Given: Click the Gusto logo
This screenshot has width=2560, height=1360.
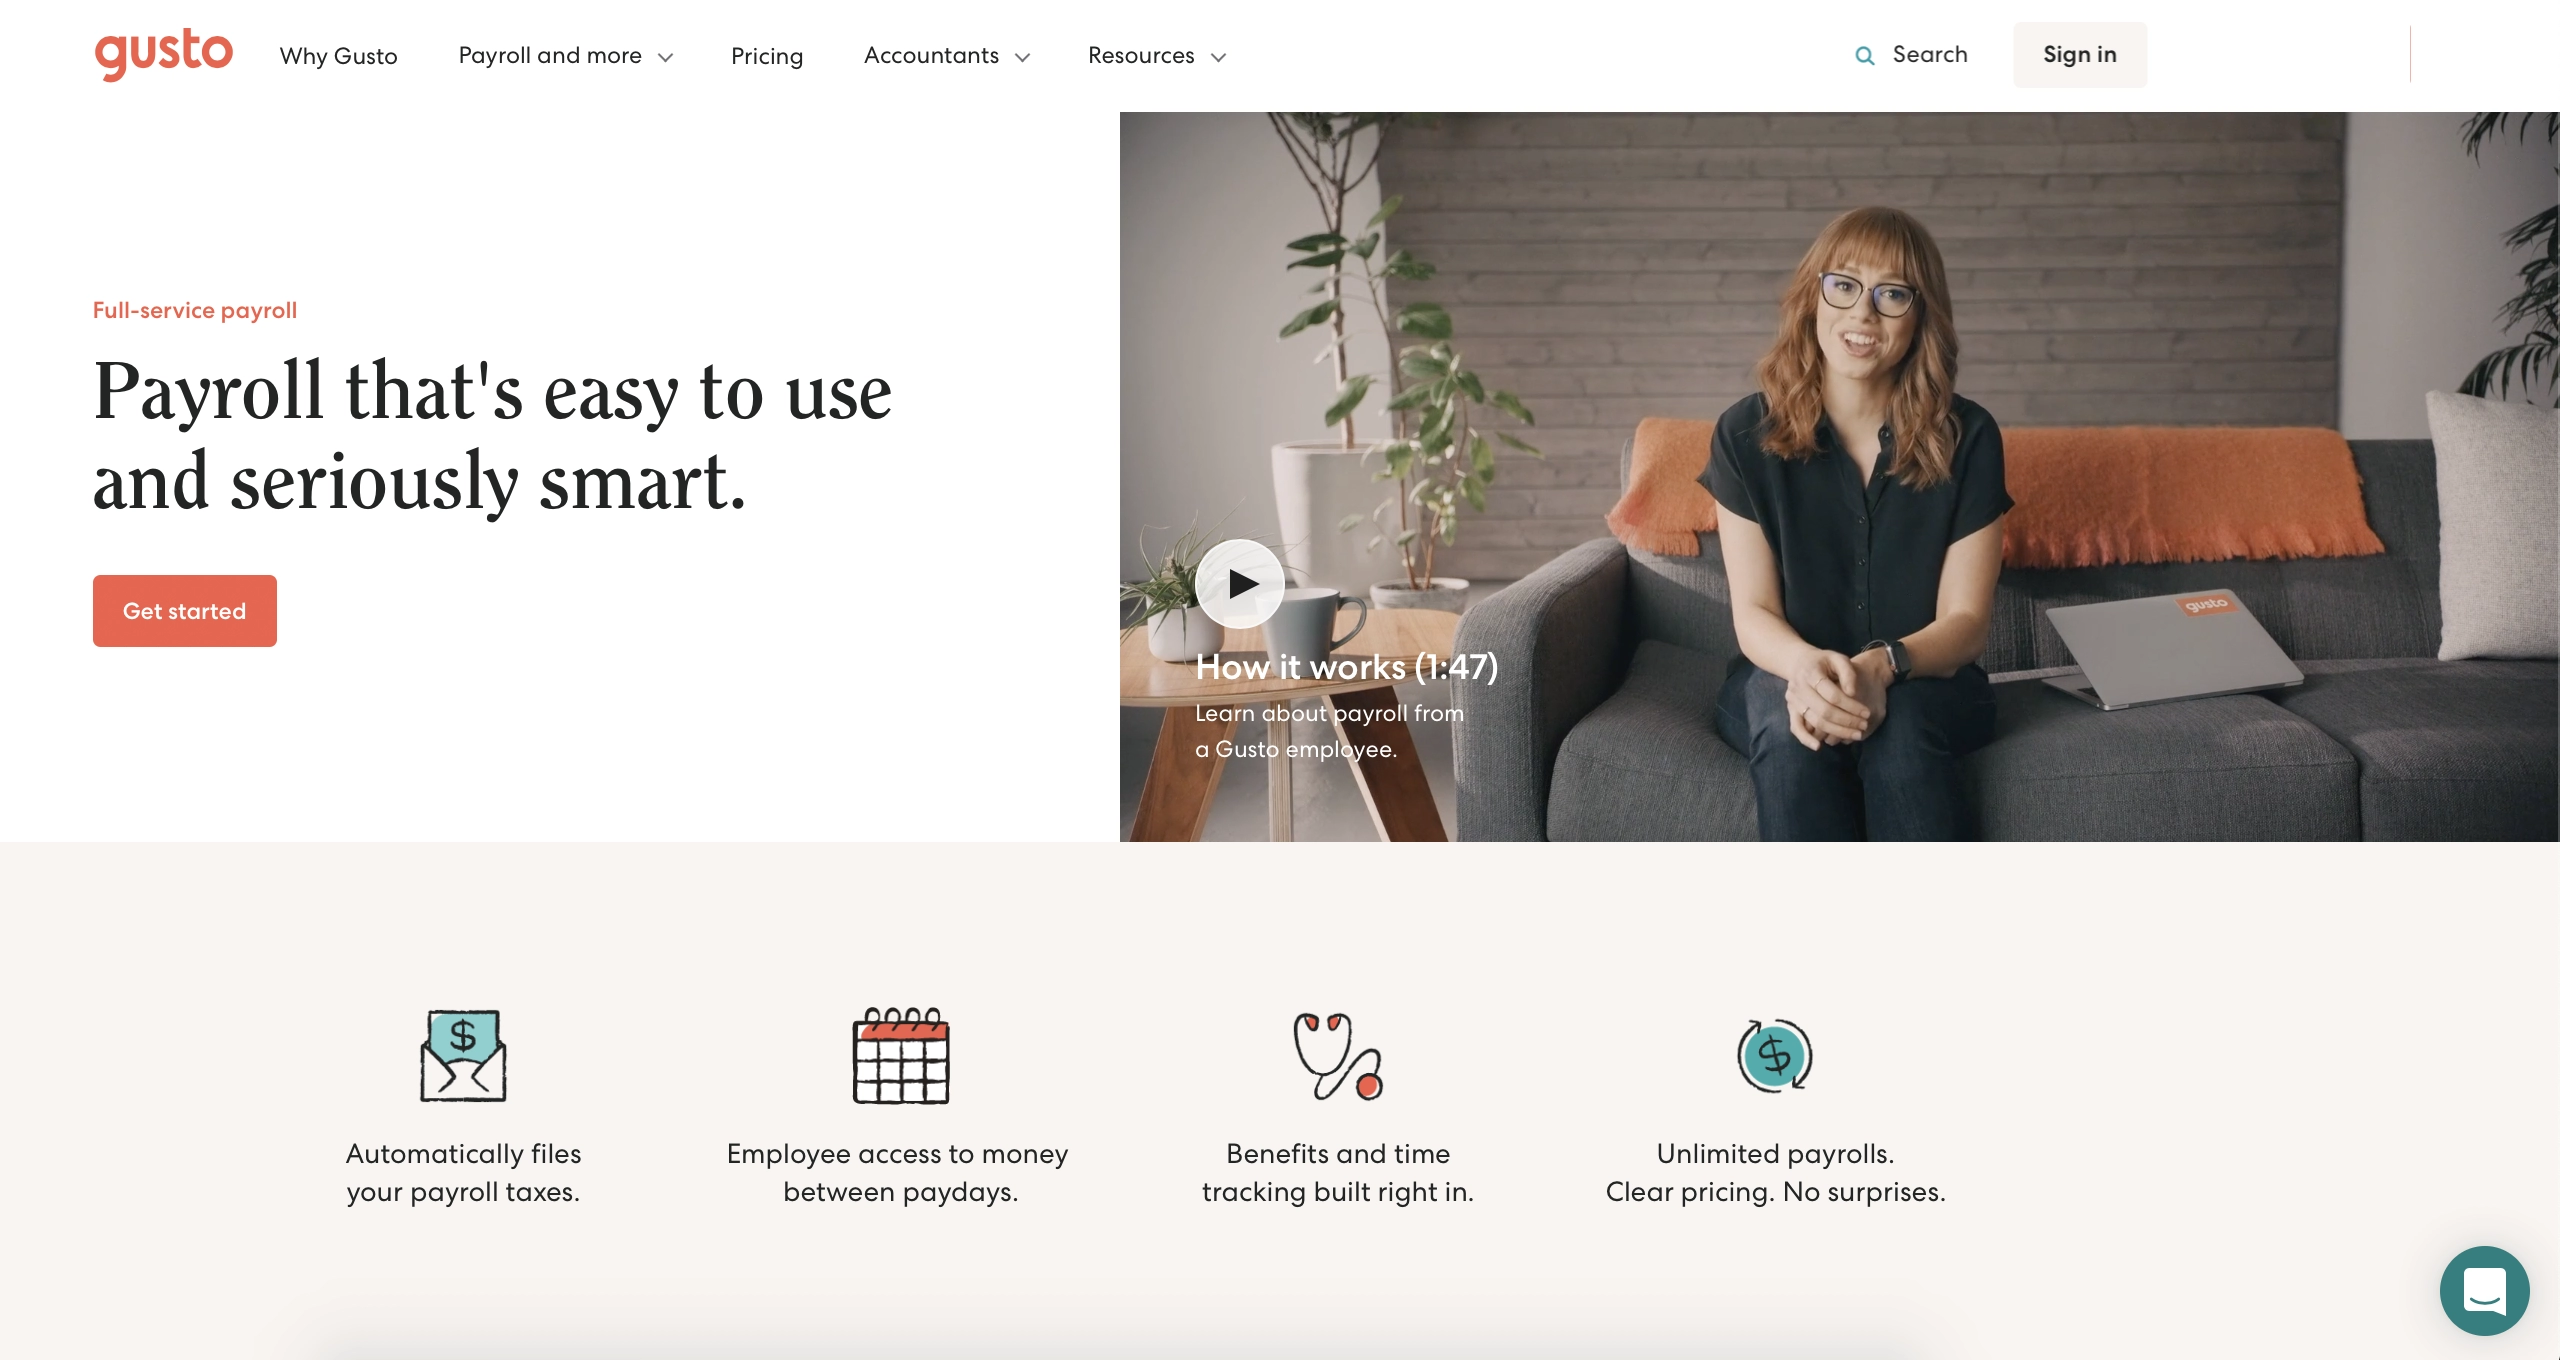Looking at the screenshot, I should [x=164, y=54].
